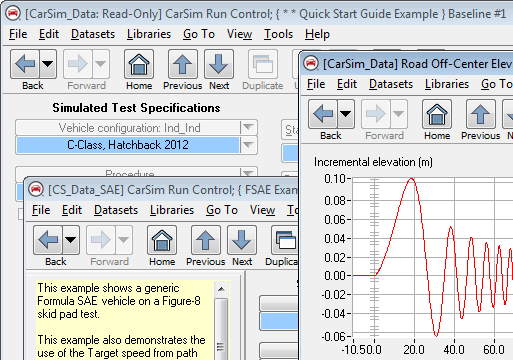Click the notes text scrollbar up arrow
Screen dimensions: 513x360
tap(220, 289)
